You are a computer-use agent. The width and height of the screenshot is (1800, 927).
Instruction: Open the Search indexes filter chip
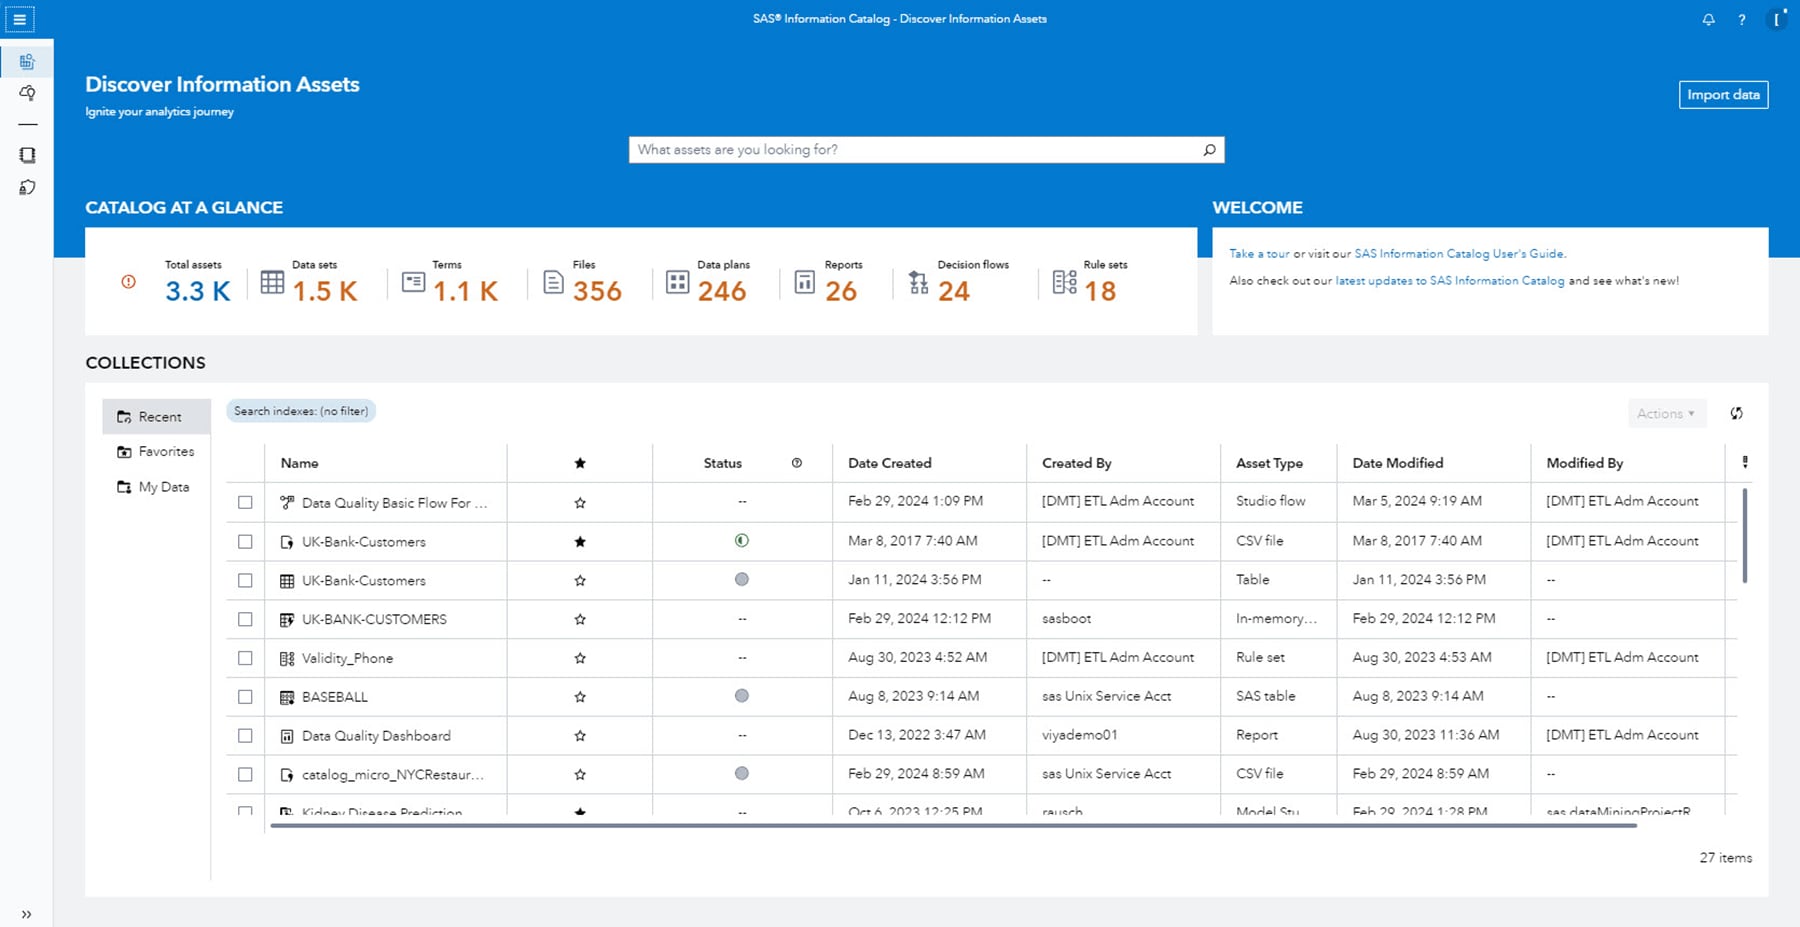pyautogui.click(x=300, y=410)
